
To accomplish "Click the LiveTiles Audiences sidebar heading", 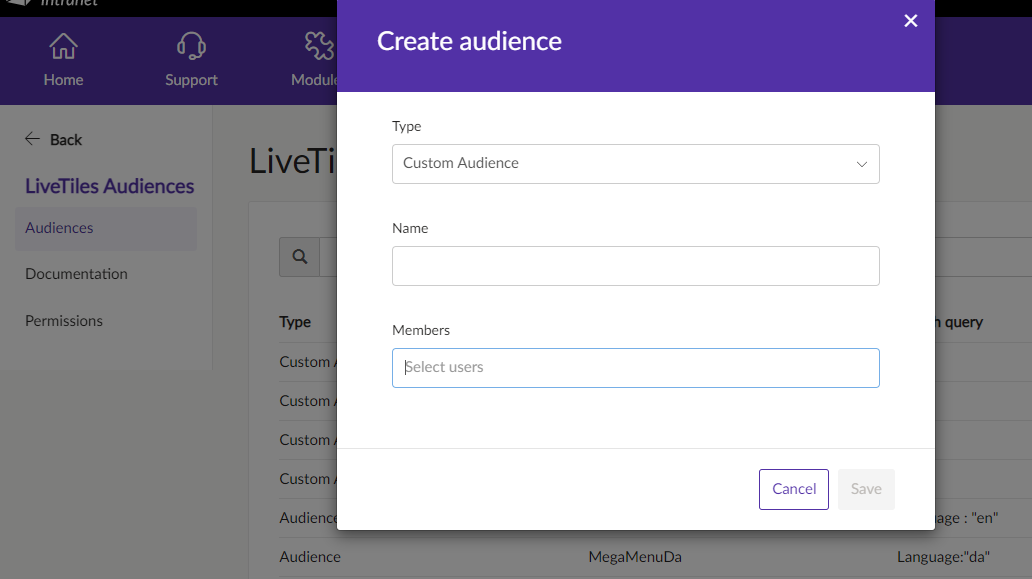I will 109,186.
